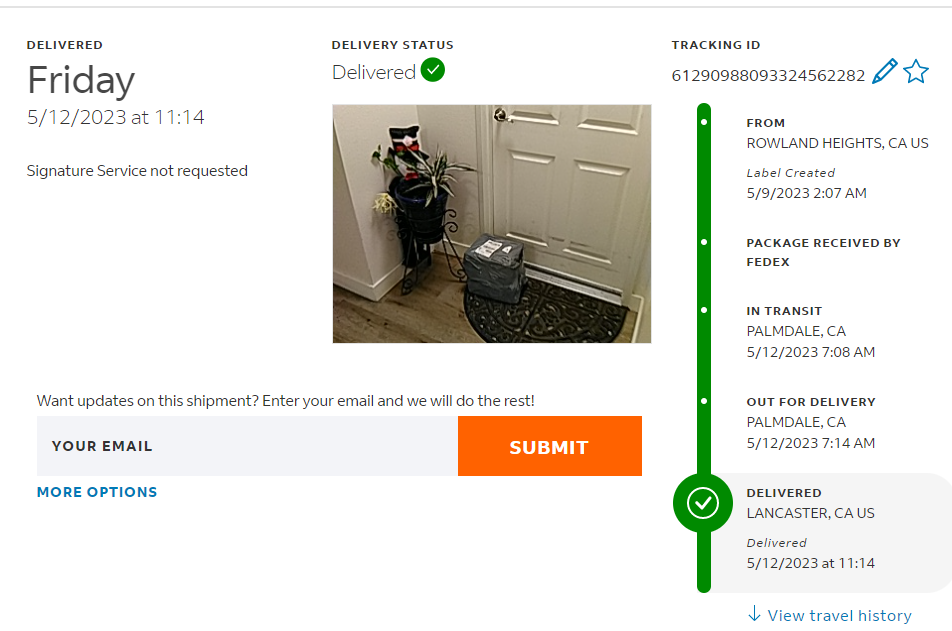Click the Delivered text under Delivery Status
The width and height of the screenshot is (952, 631).
[x=374, y=72]
